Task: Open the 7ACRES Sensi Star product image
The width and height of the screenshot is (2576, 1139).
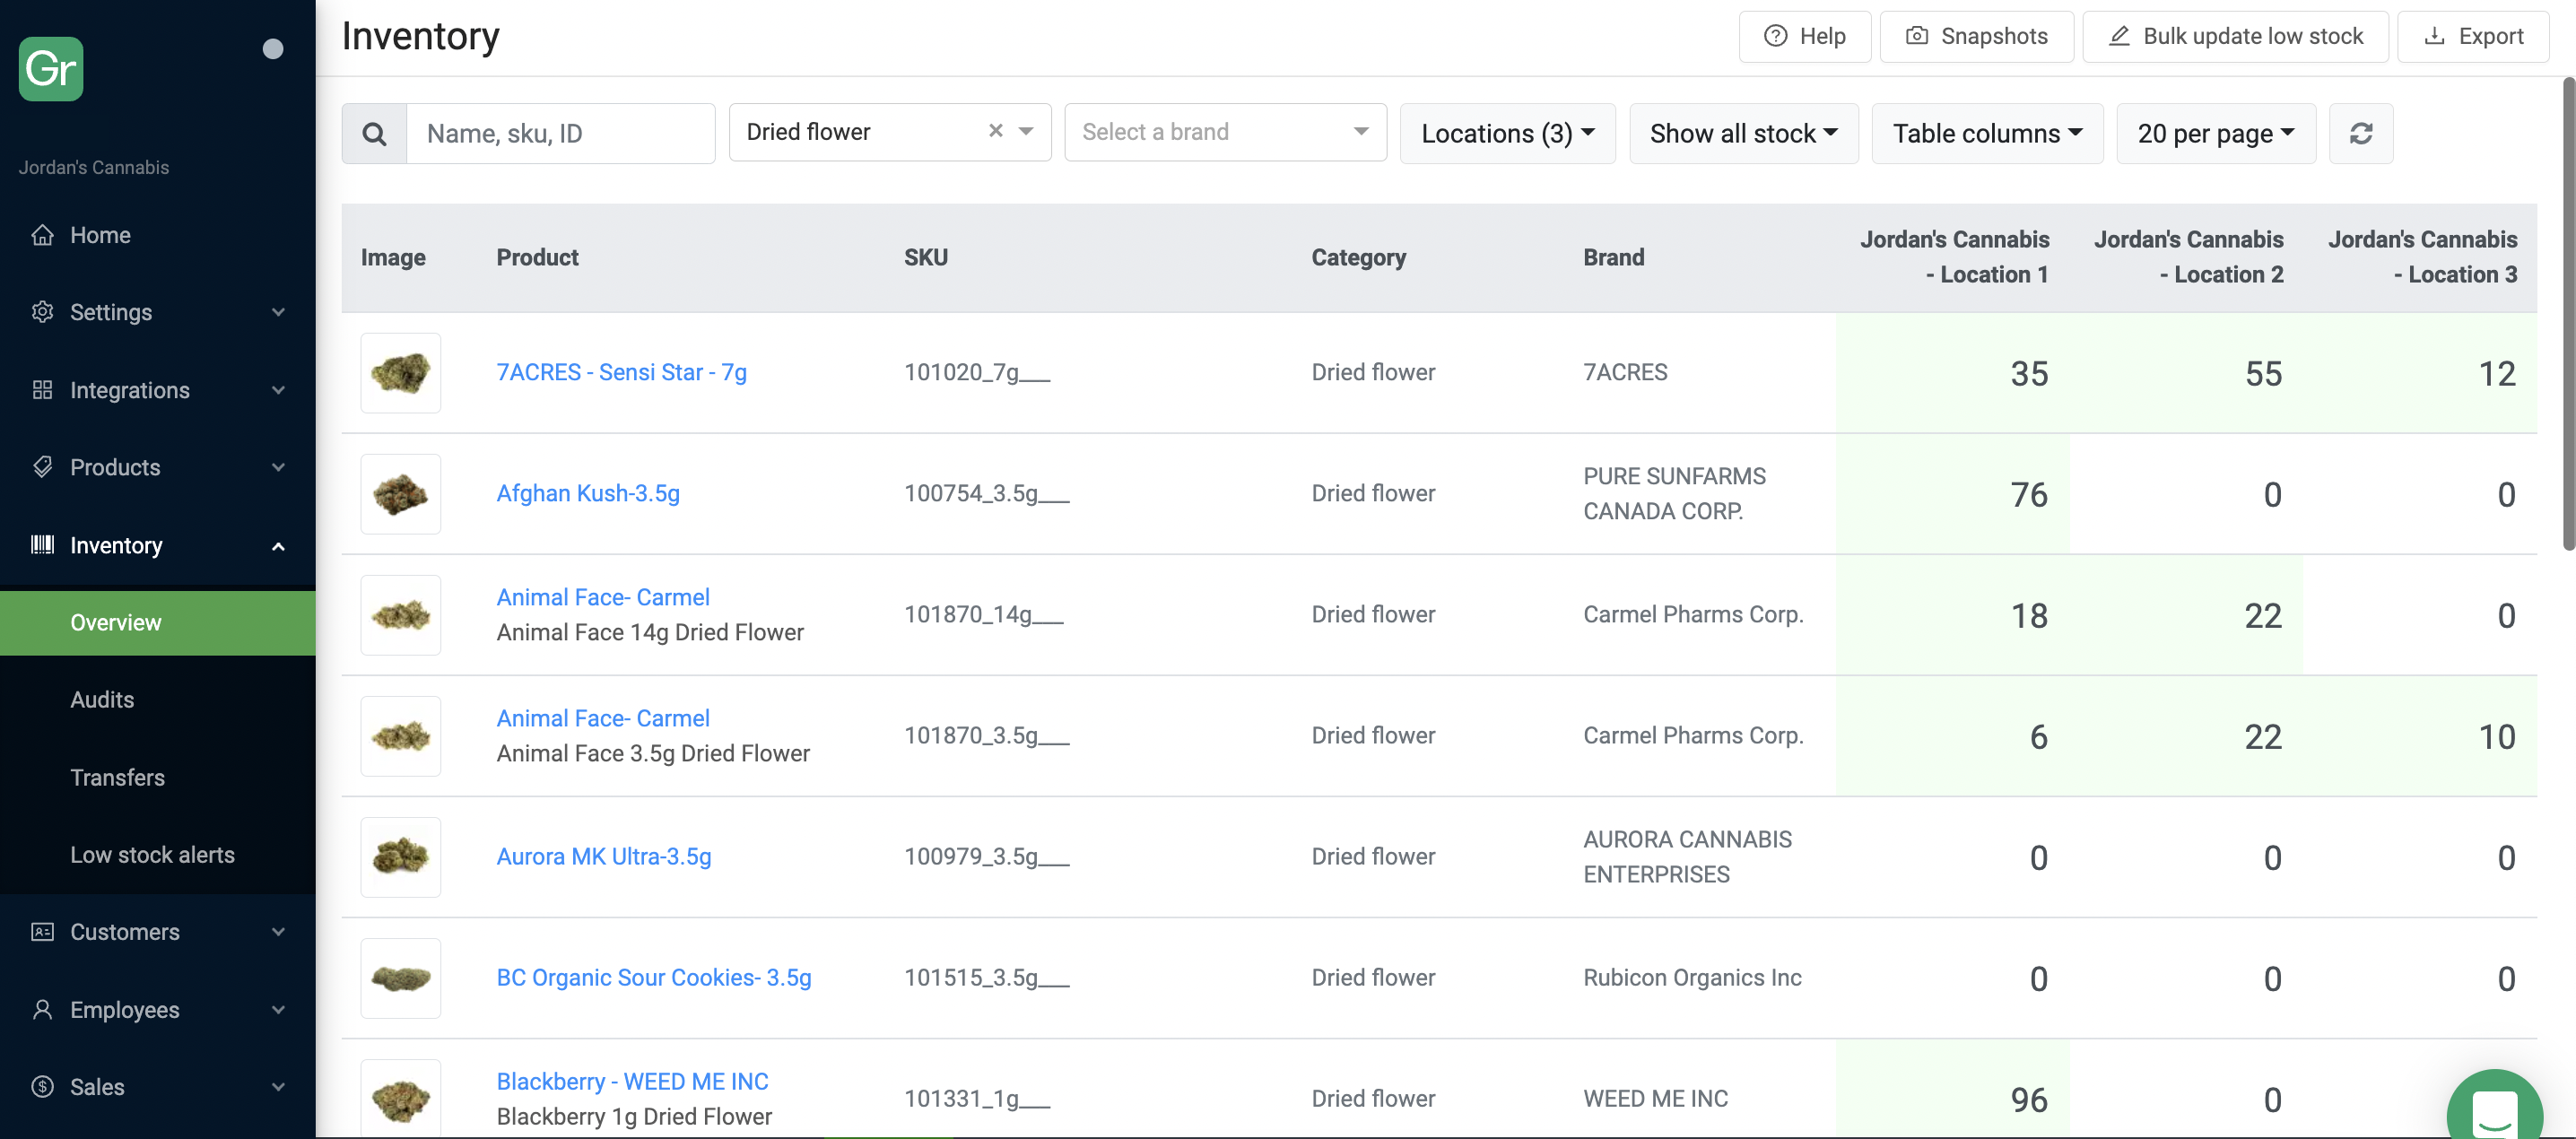Action: click(401, 373)
